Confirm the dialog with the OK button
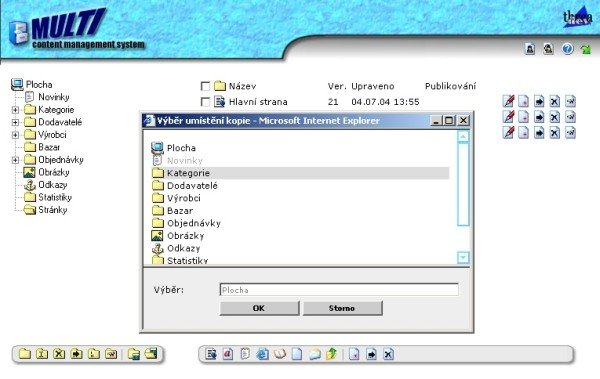The width and height of the screenshot is (600, 379). pos(259,308)
